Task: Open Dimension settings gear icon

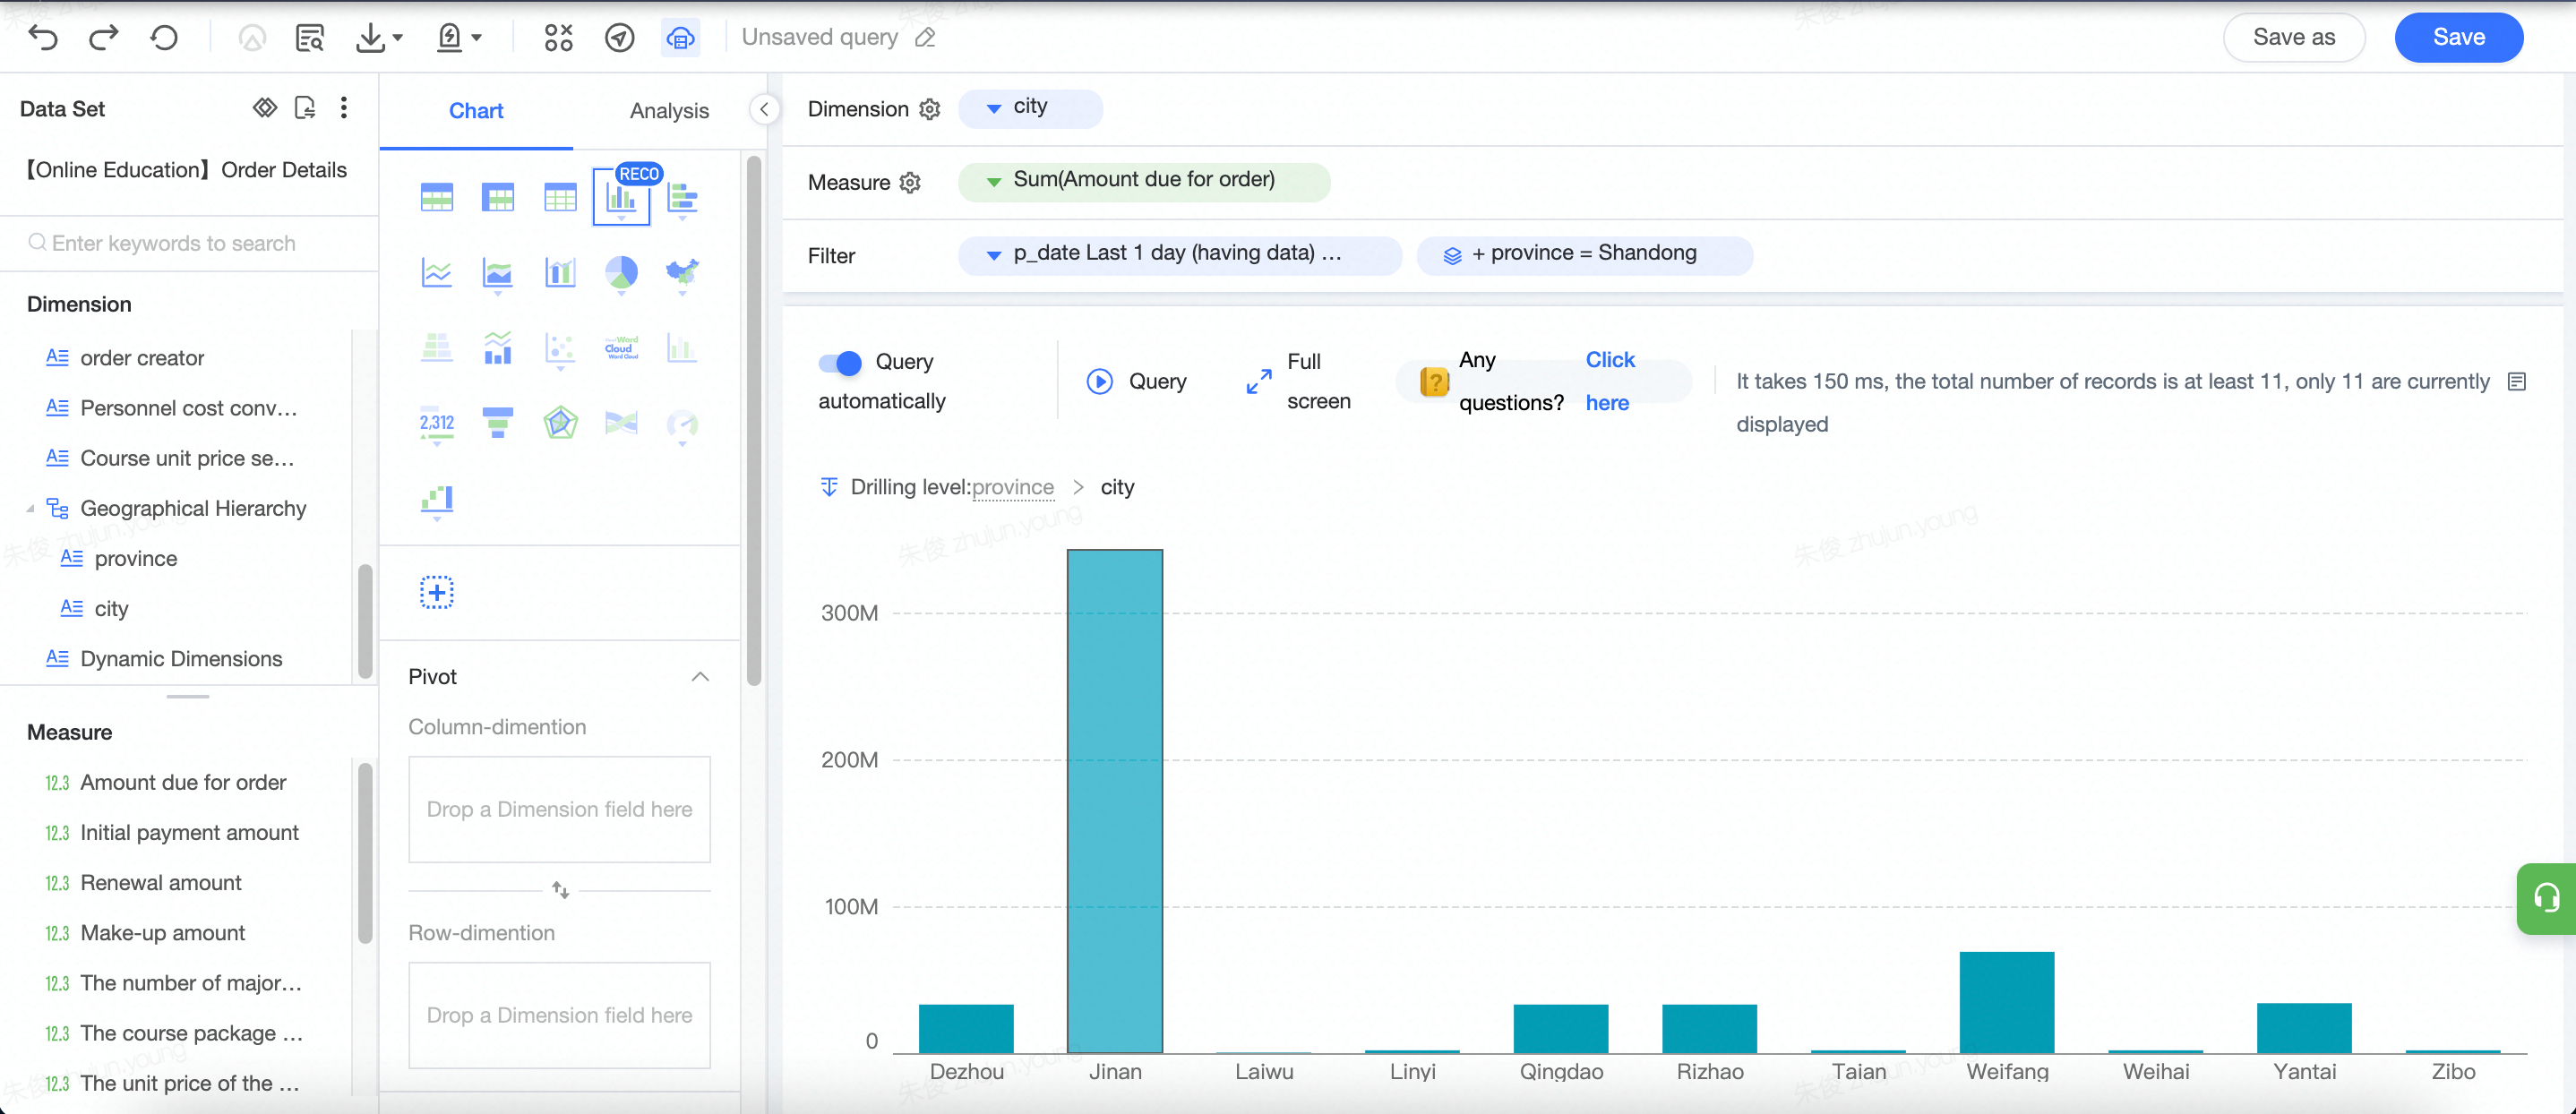Action: coord(930,109)
